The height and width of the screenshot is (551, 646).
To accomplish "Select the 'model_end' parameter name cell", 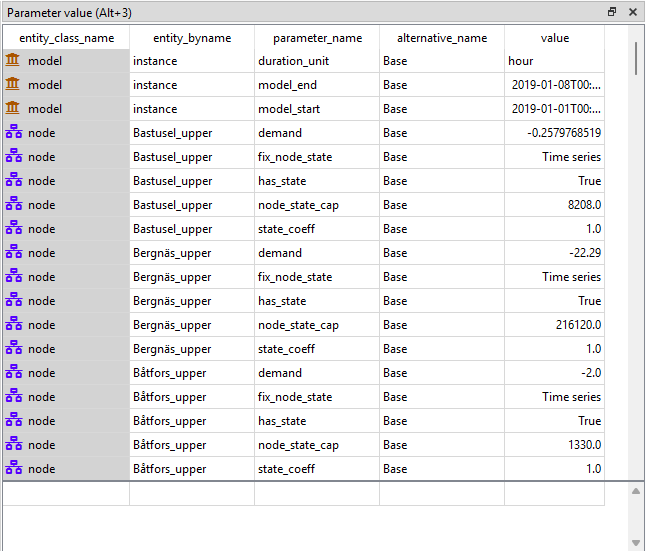I will point(317,84).
